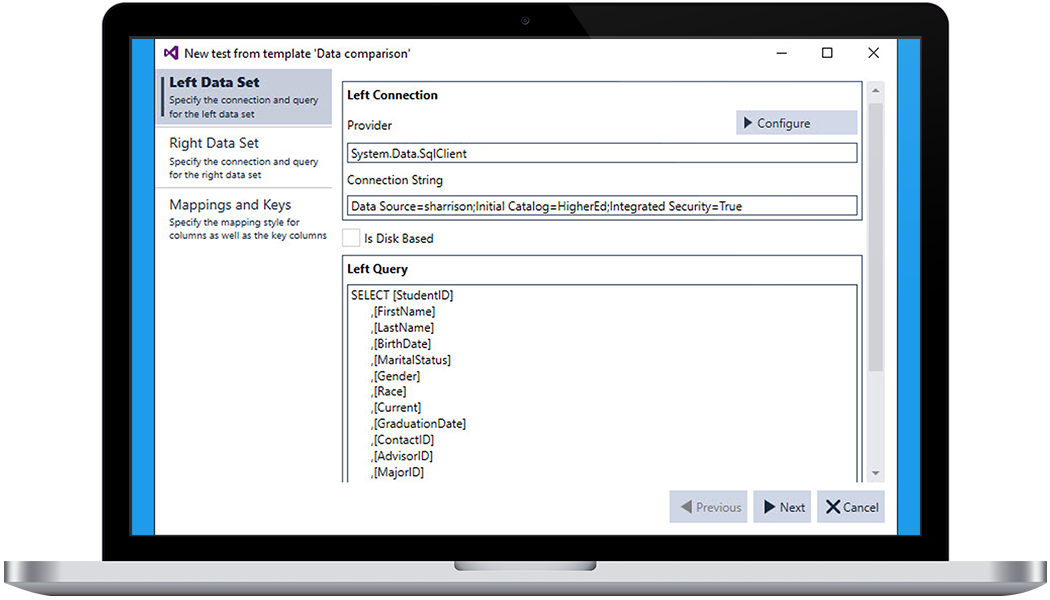1050x600 pixels.
Task: Cancel the new test wizard
Action: tap(850, 507)
